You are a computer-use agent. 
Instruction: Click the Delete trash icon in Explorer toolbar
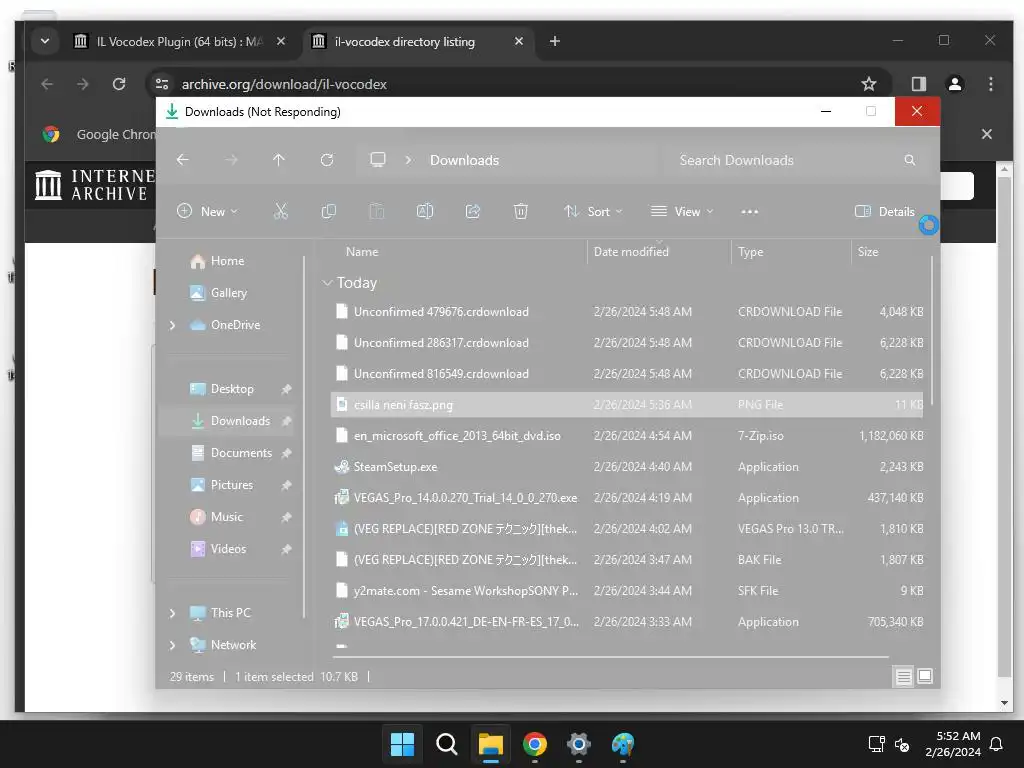point(520,211)
